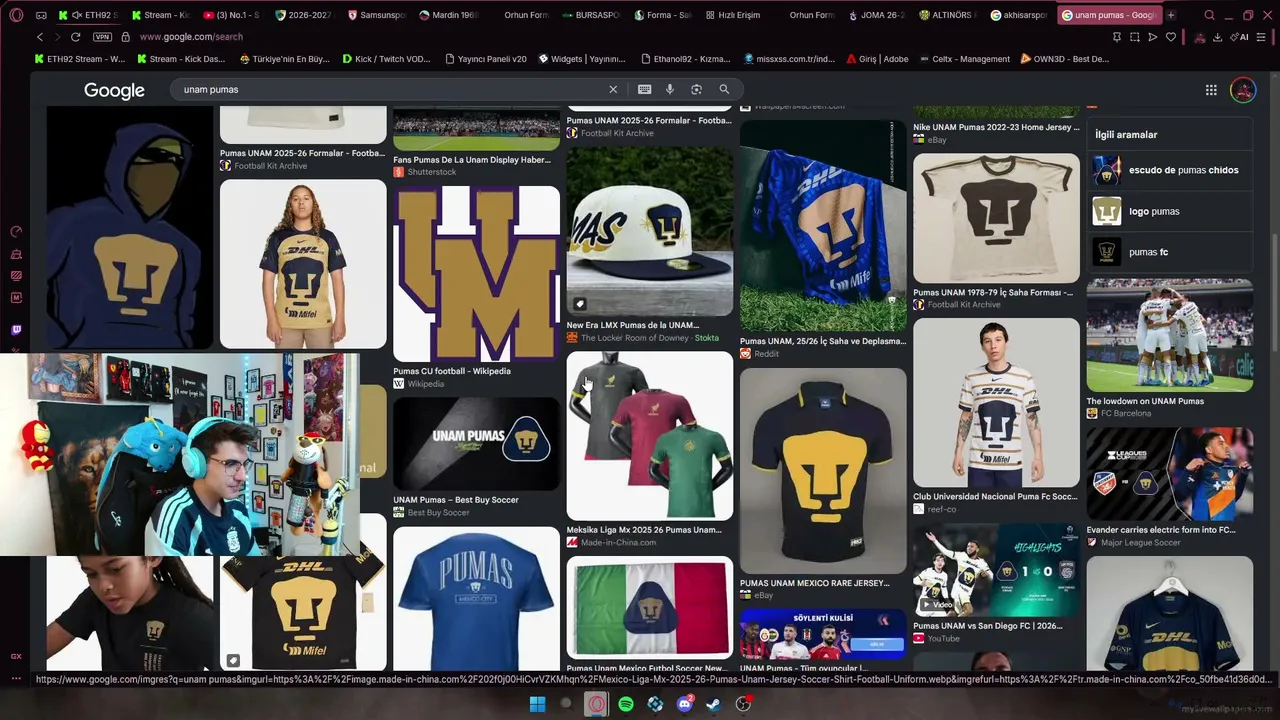Open the 'OWN3D - Best De...' bookmark
Viewport: 1280px width, 720px height.
(x=1064, y=59)
